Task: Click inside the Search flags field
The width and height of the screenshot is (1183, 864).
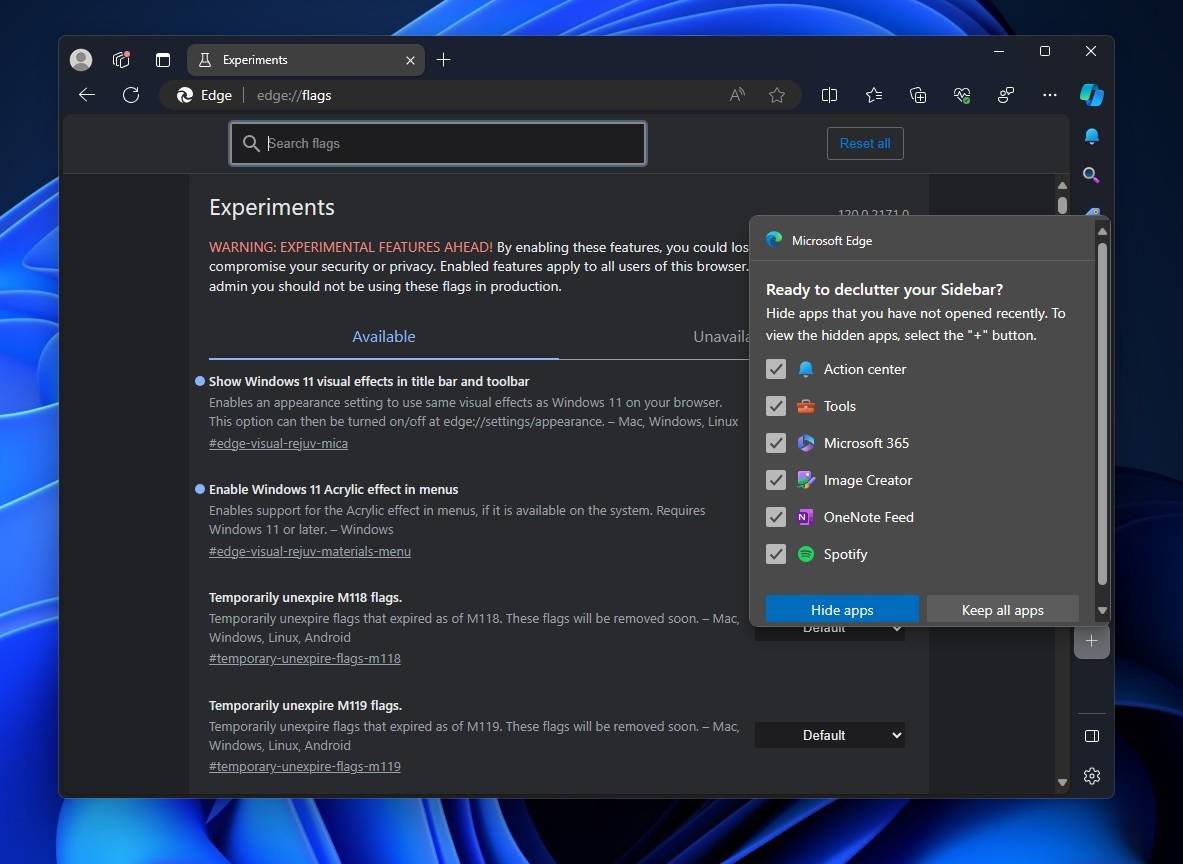Action: click(437, 143)
